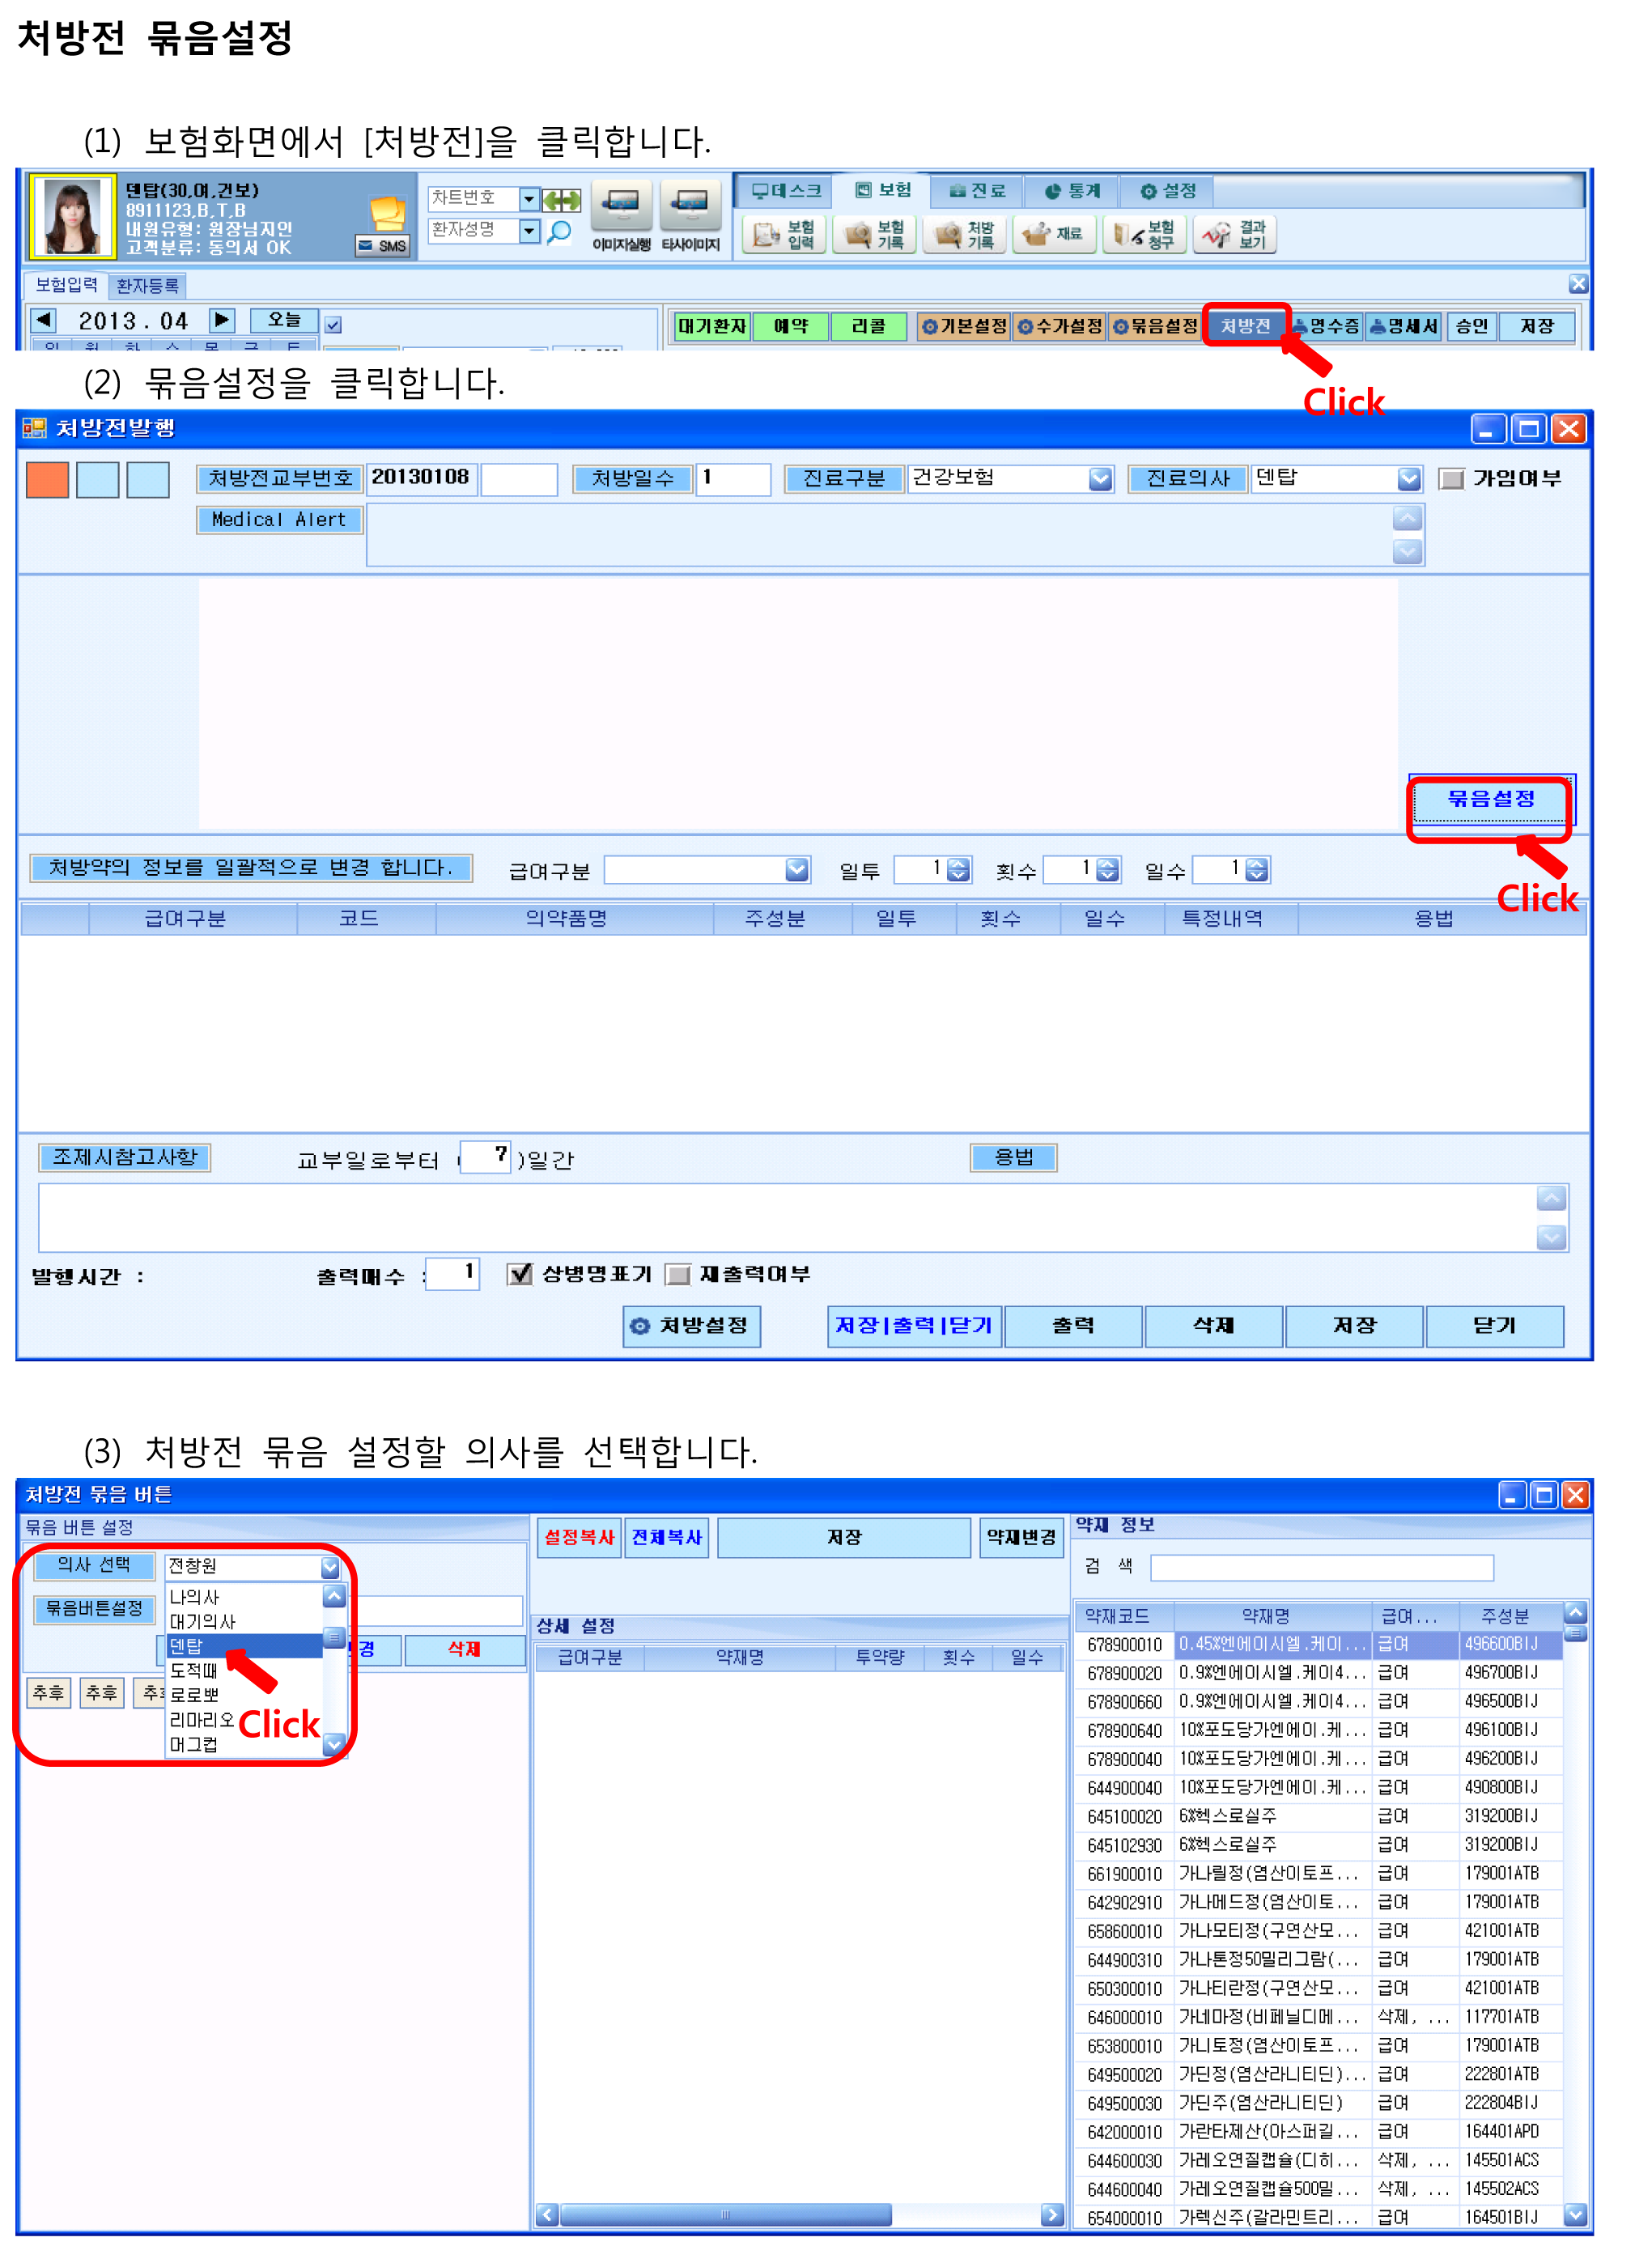Click the 약재 list vertical scrollbar down arrow

(x=1575, y=2214)
